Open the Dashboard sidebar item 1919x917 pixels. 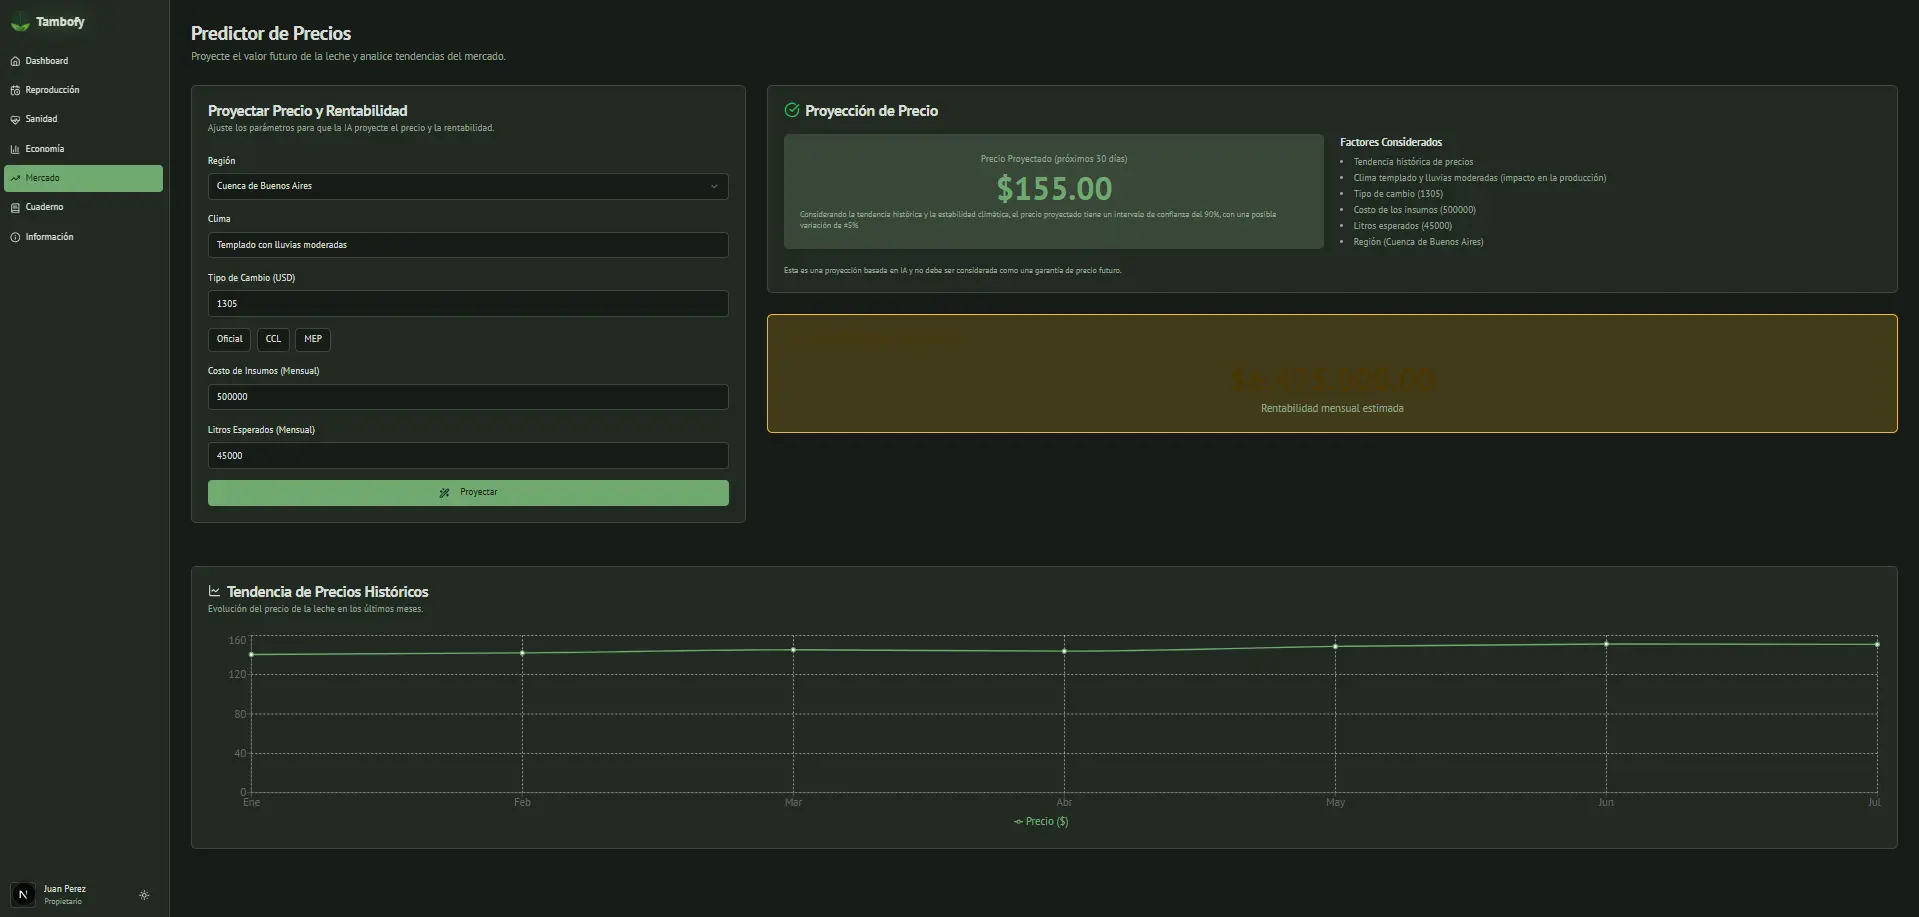(46, 61)
